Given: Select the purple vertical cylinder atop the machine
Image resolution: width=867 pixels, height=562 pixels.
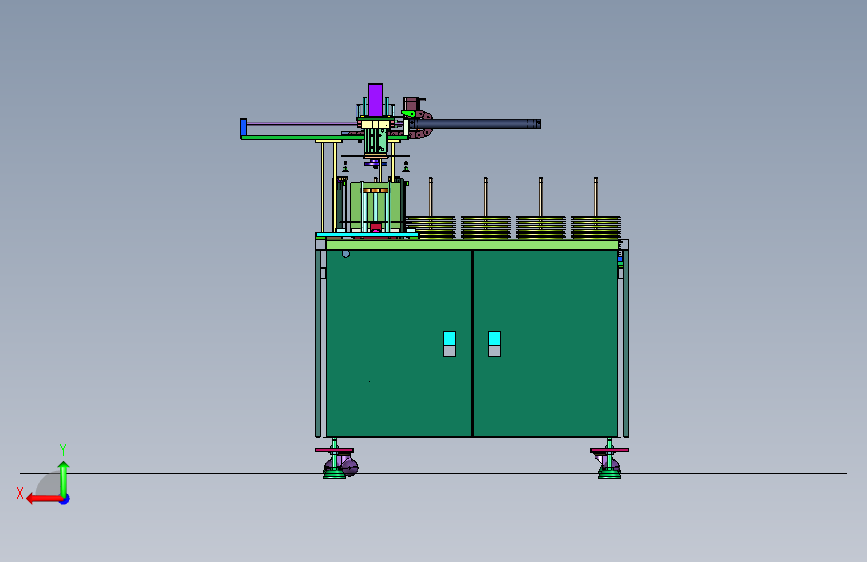Looking at the screenshot, I should pyautogui.click(x=375, y=100).
